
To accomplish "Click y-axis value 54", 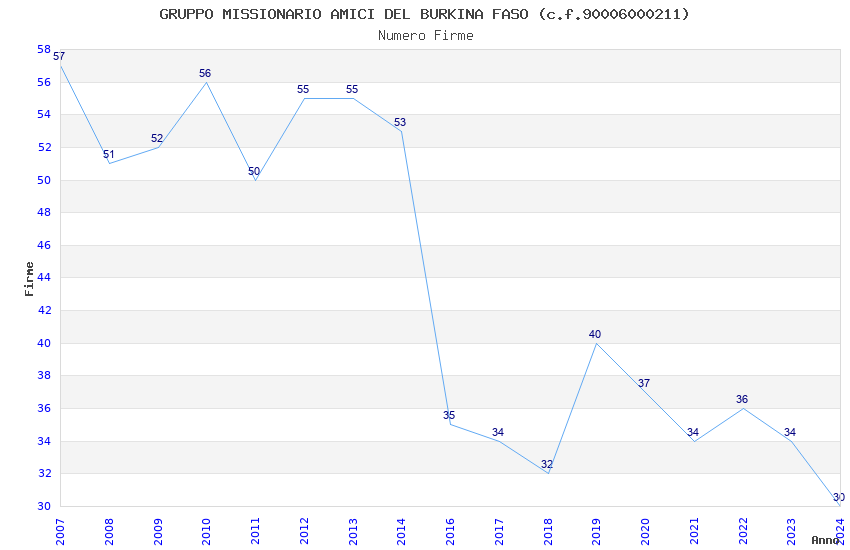I will (x=44, y=114).
